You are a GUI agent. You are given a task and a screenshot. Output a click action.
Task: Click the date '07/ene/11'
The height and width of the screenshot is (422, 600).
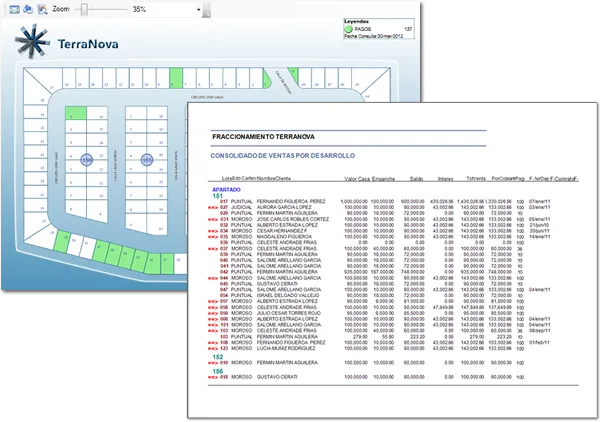[540, 201]
